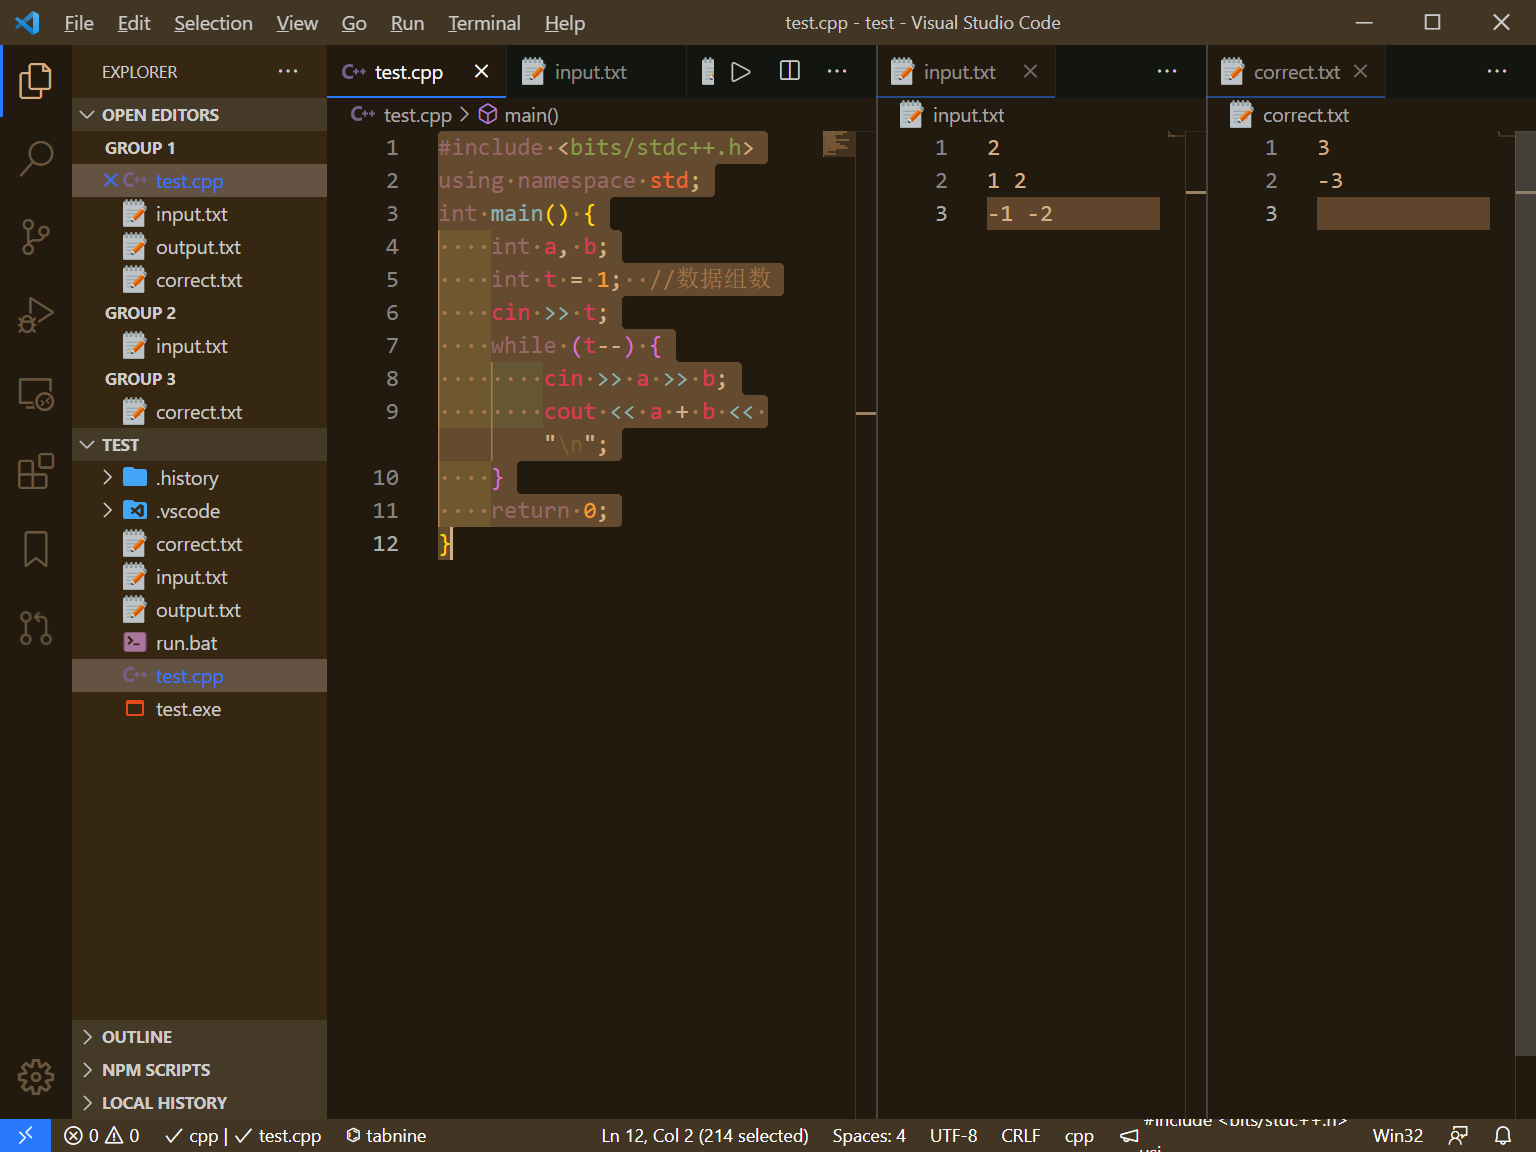1536x1152 pixels.
Task: Run the code using the play button
Action: click(x=741, y=71)
